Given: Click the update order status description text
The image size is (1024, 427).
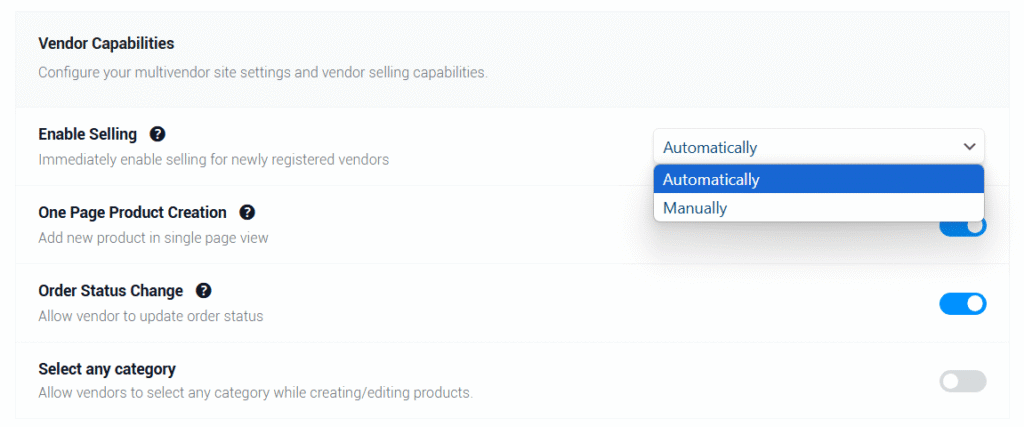Looking at the screenshot, I should point(150,316).
